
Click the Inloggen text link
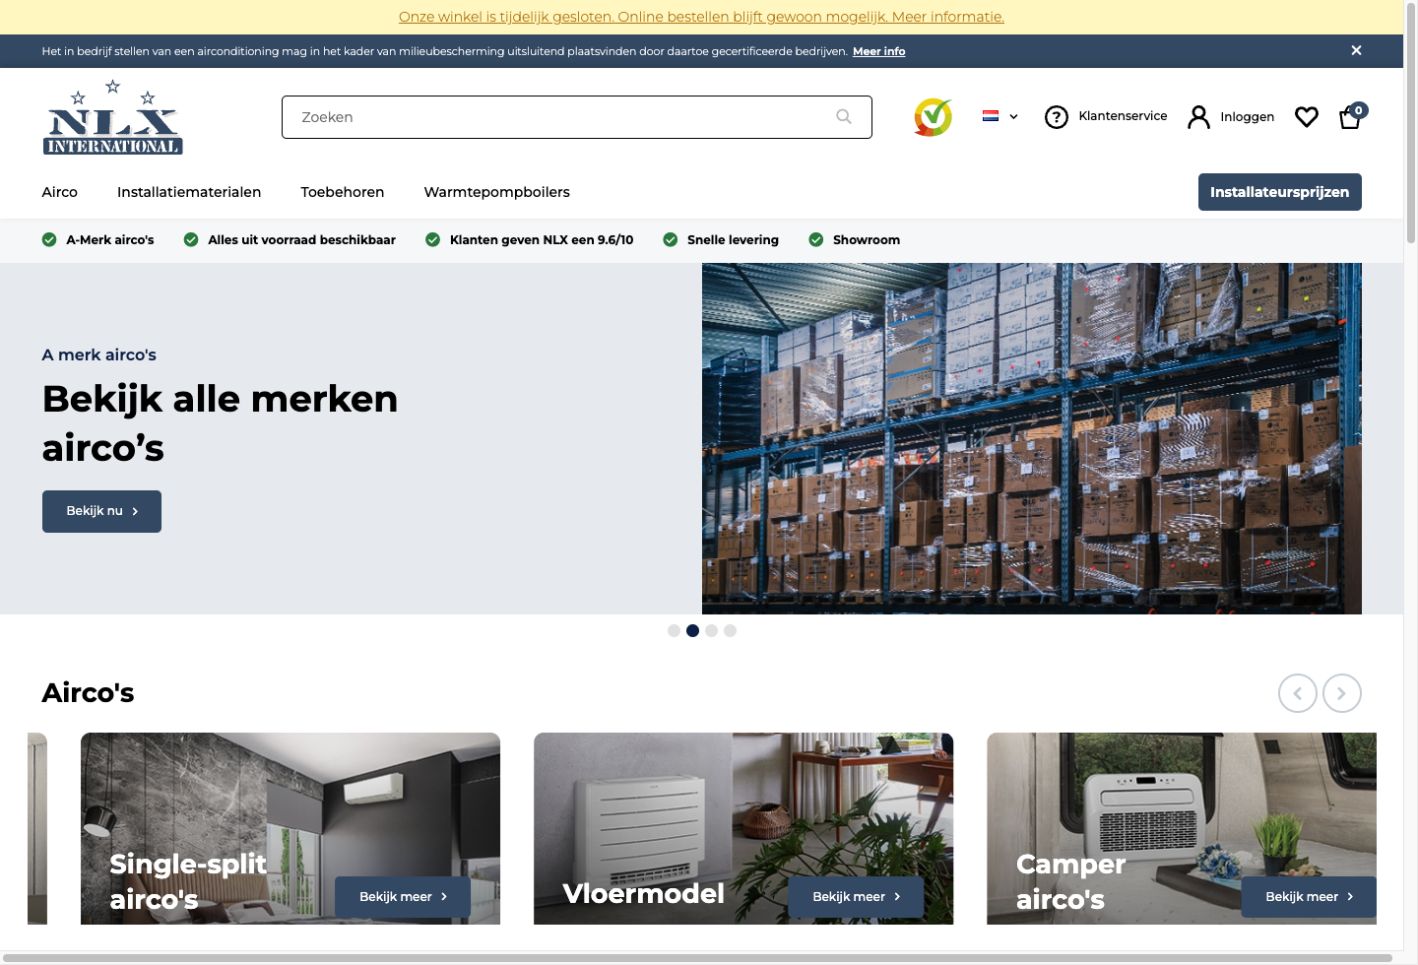pos(1247,117)
